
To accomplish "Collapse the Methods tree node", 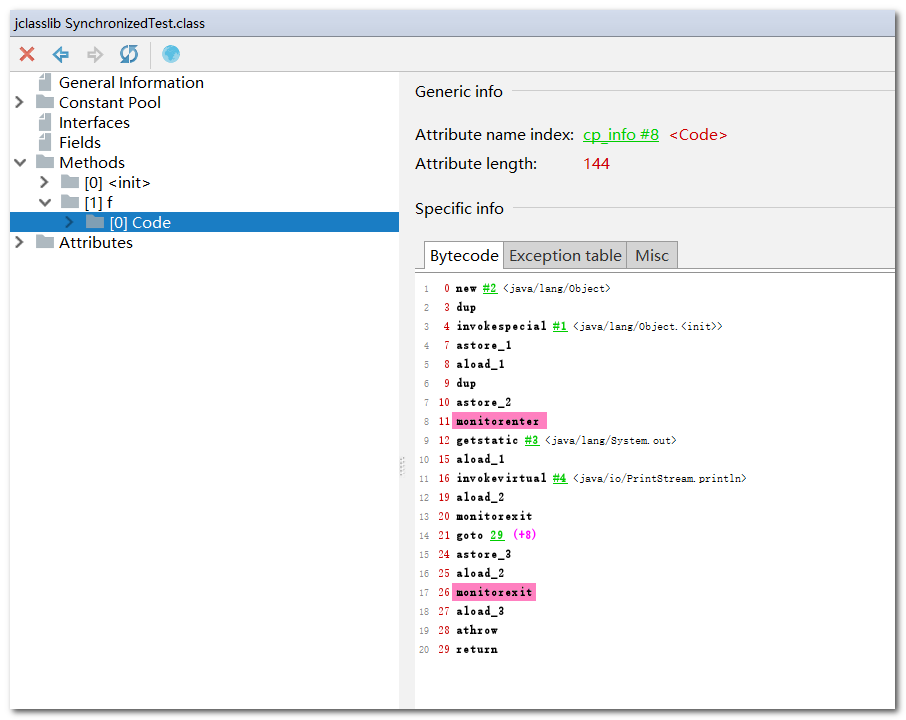I will 20,163.
